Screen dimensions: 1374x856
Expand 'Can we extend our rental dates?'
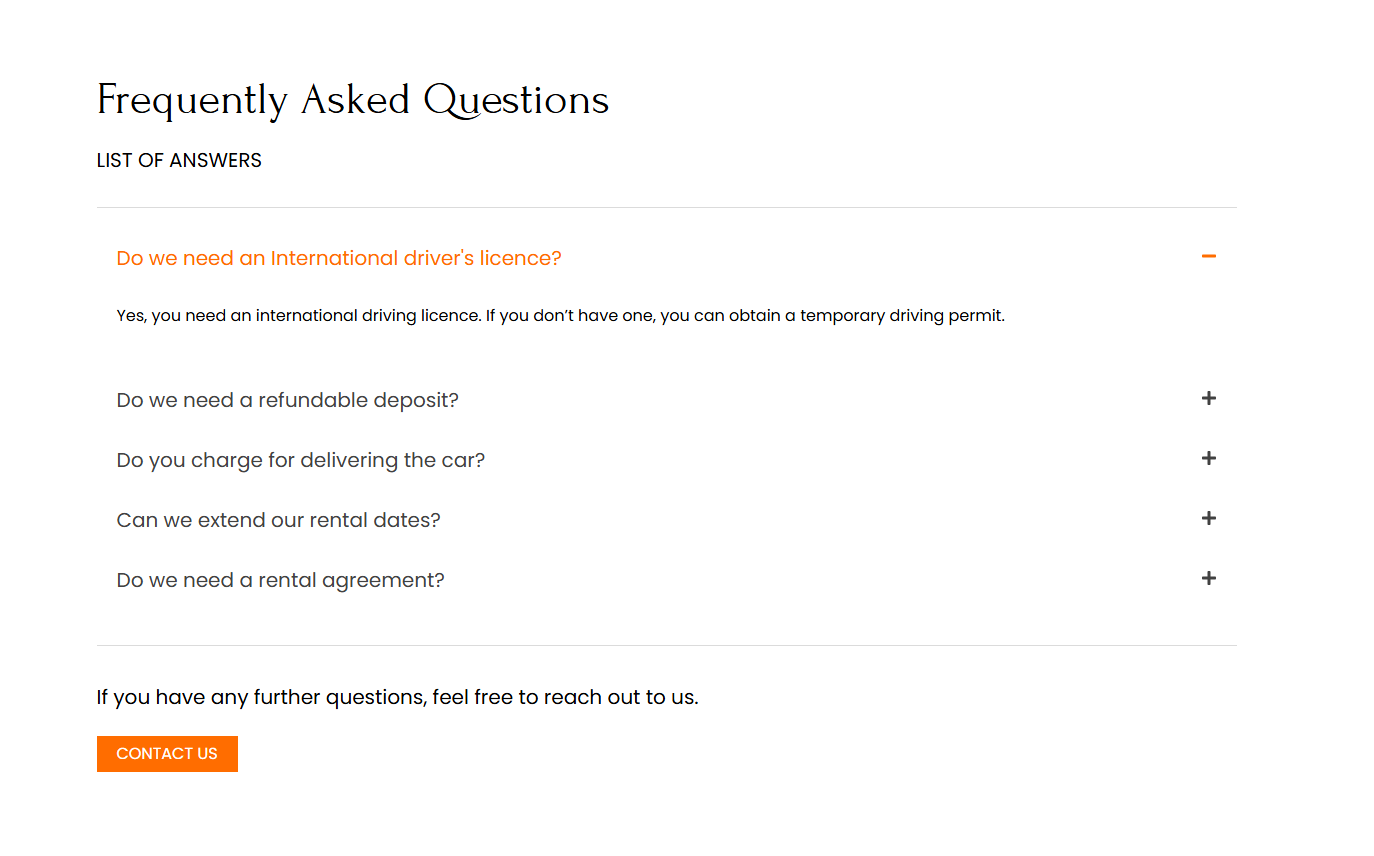[278, 520]
